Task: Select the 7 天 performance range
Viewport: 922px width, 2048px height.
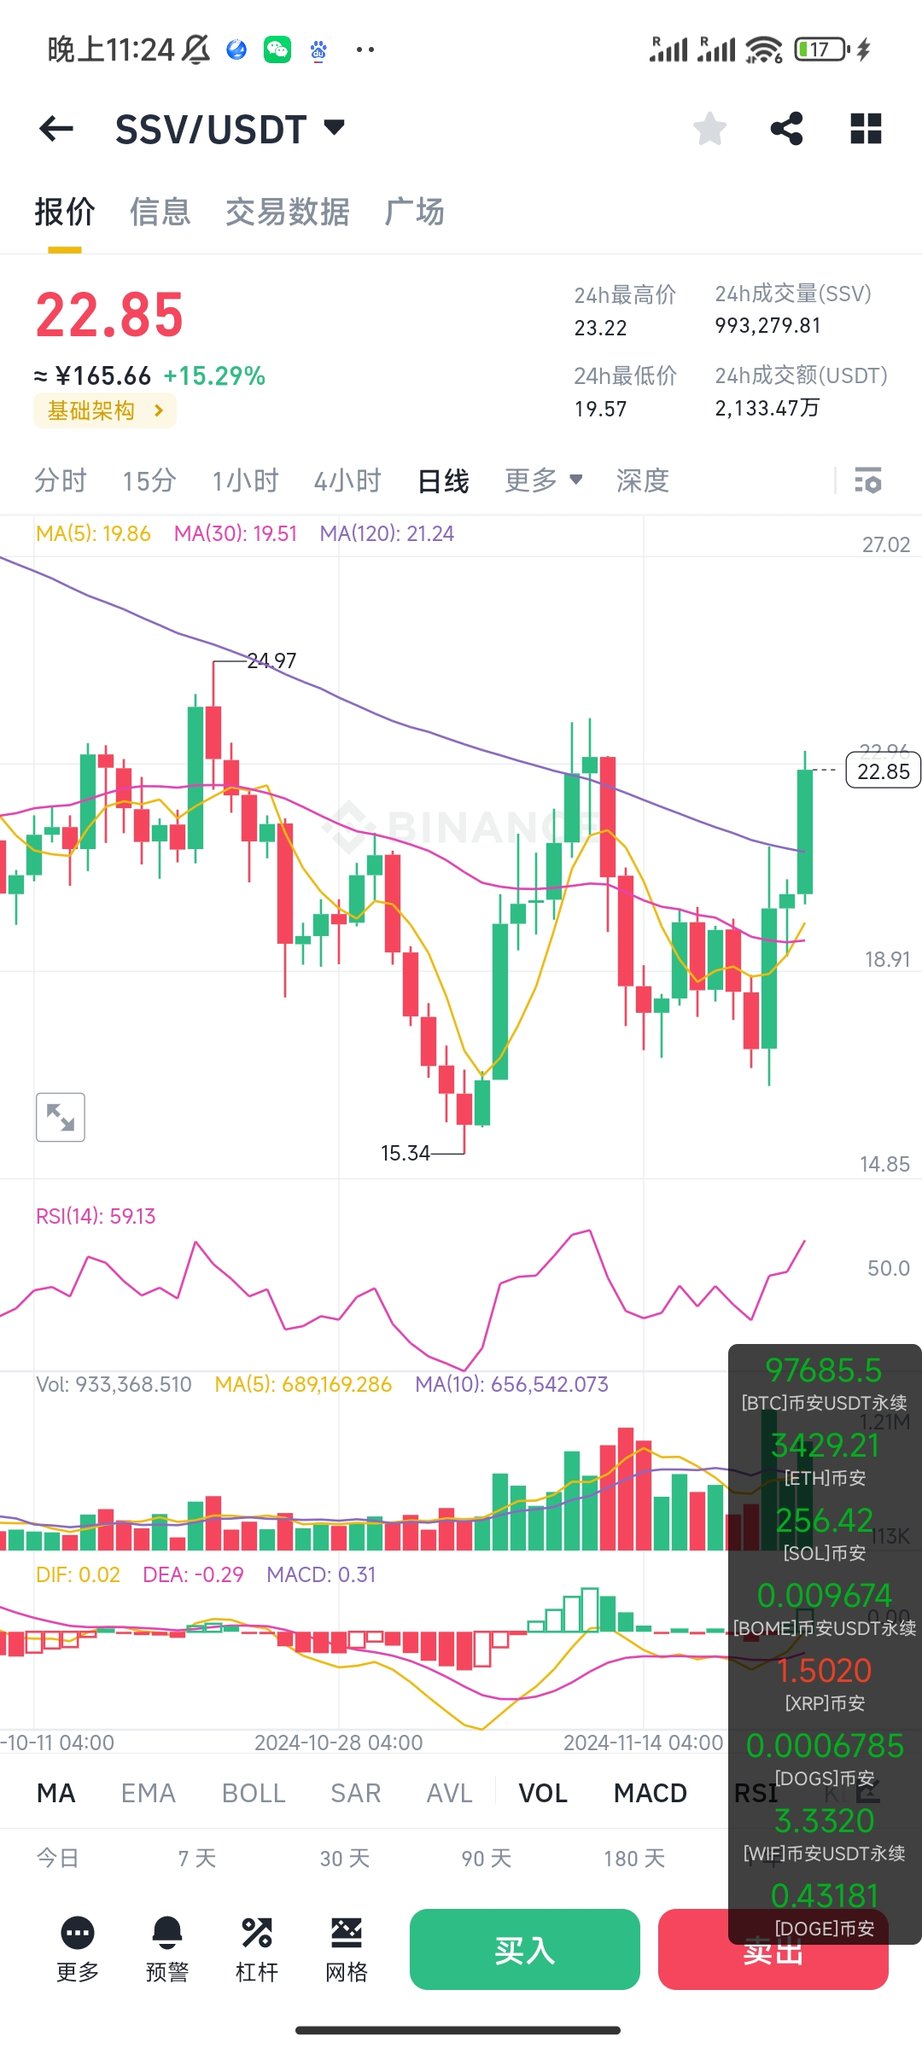Action: (x=197, y=1858)
